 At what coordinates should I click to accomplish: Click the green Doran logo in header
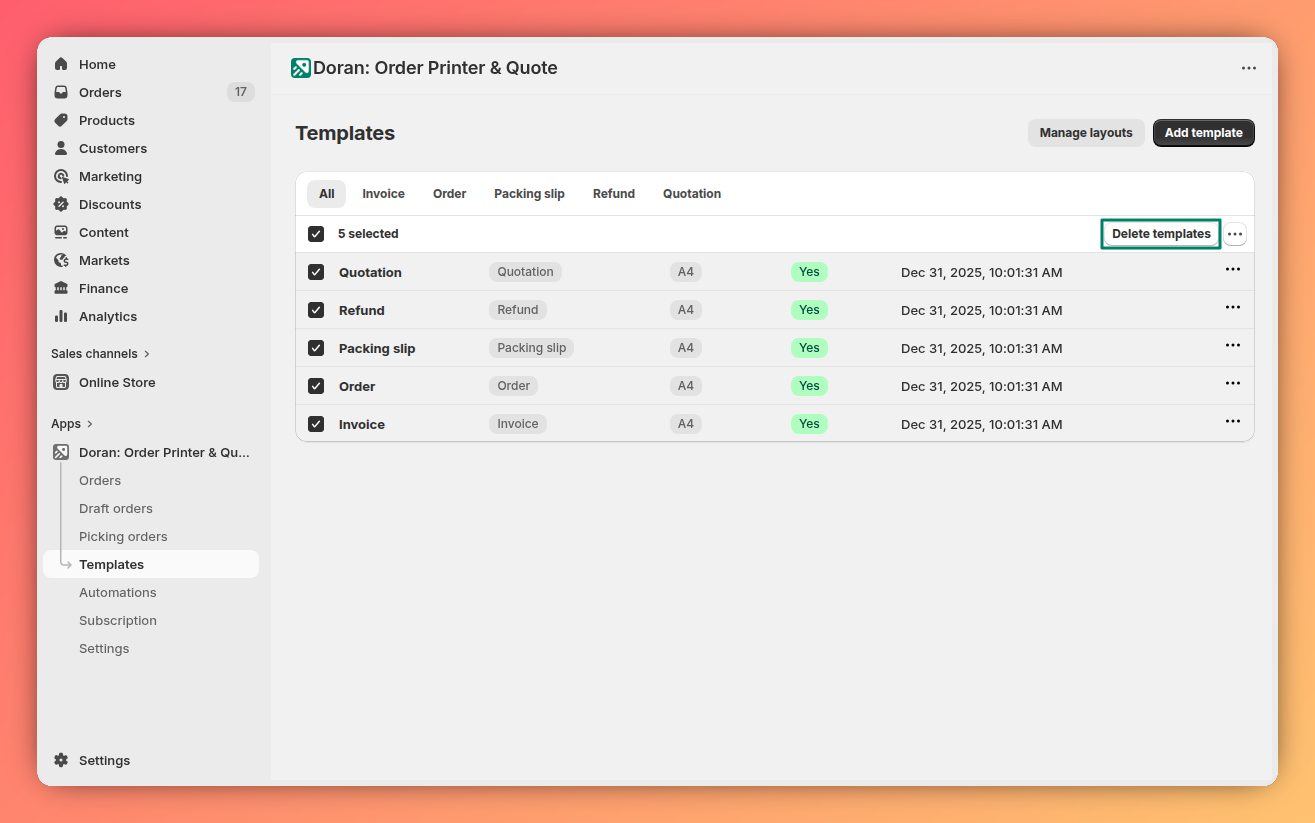coord(301,68)
